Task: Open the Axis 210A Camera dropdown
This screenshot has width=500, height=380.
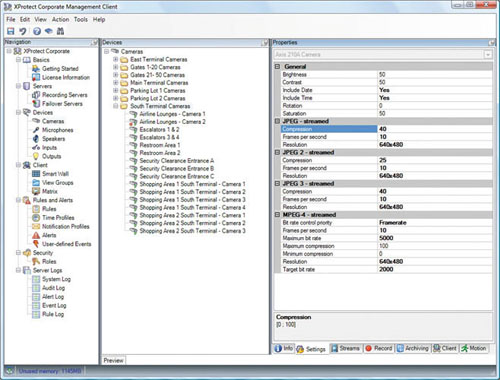Action: point(488,54)
